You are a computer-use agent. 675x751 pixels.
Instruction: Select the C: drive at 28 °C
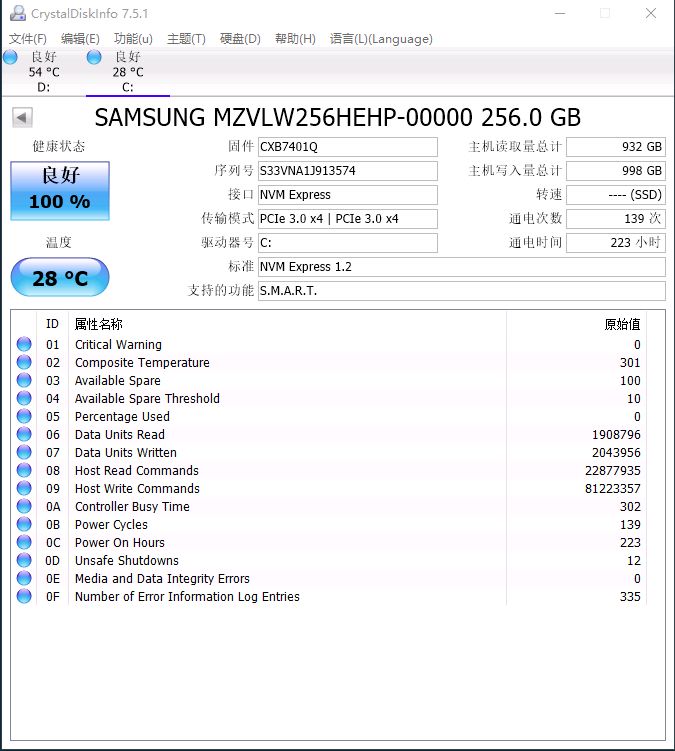[x=127, y=72]
